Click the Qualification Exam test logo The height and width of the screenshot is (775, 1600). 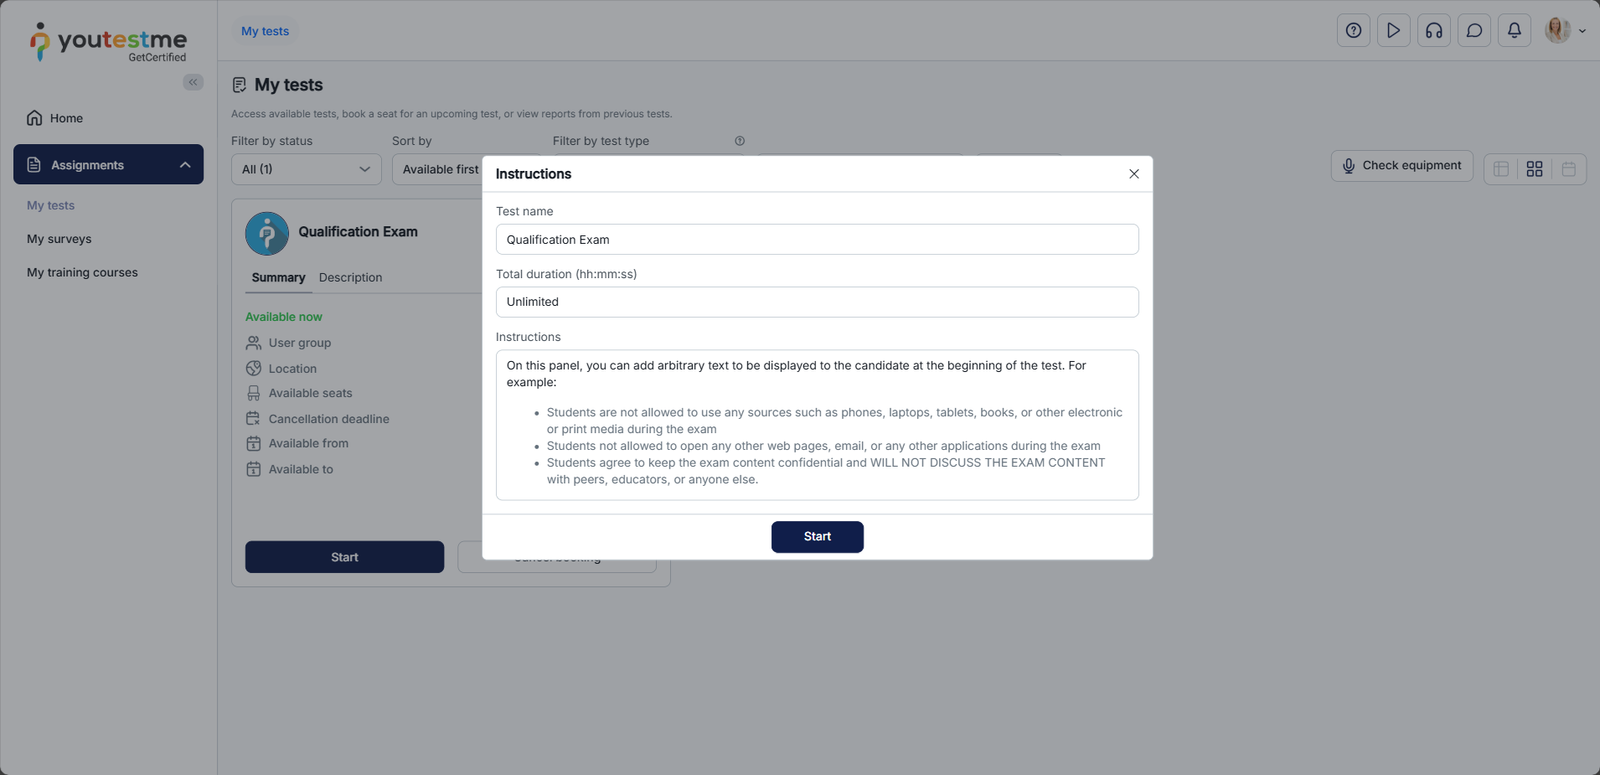coord(267,234)
